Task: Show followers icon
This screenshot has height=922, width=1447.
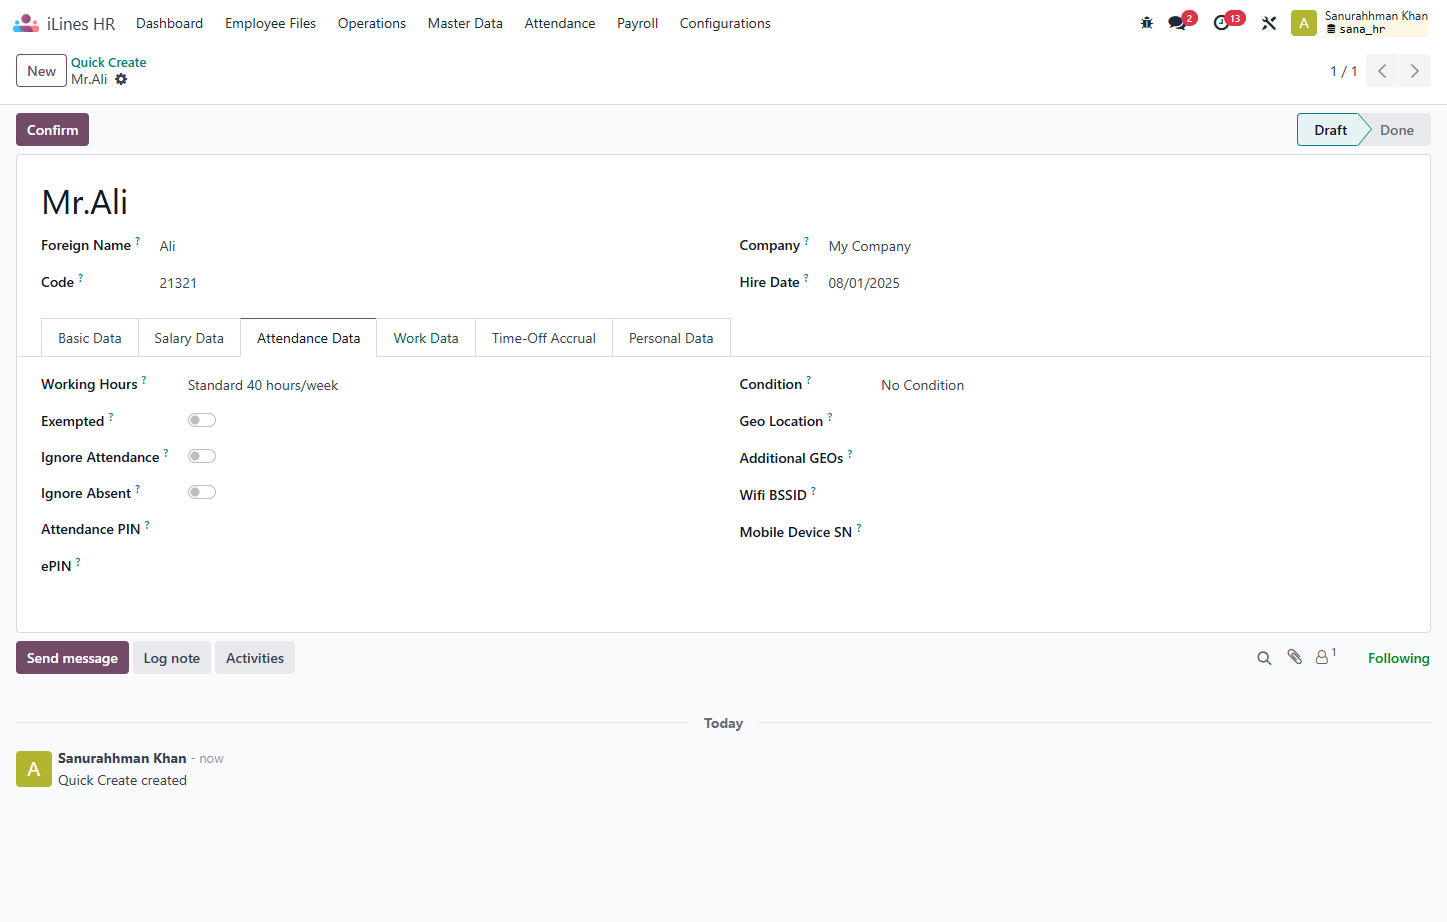Action: click(x=1324, y=657)
